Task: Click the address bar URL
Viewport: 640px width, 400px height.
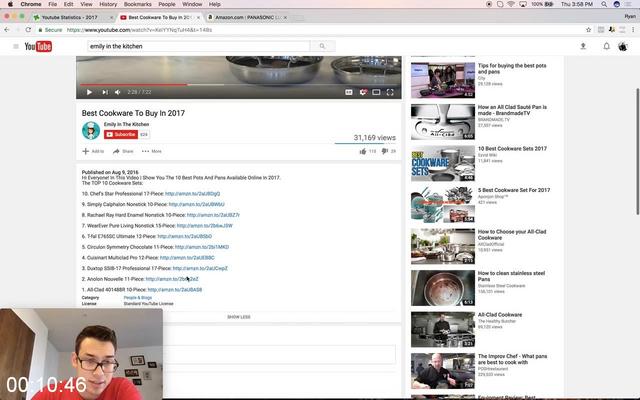Action: [139, 30]
